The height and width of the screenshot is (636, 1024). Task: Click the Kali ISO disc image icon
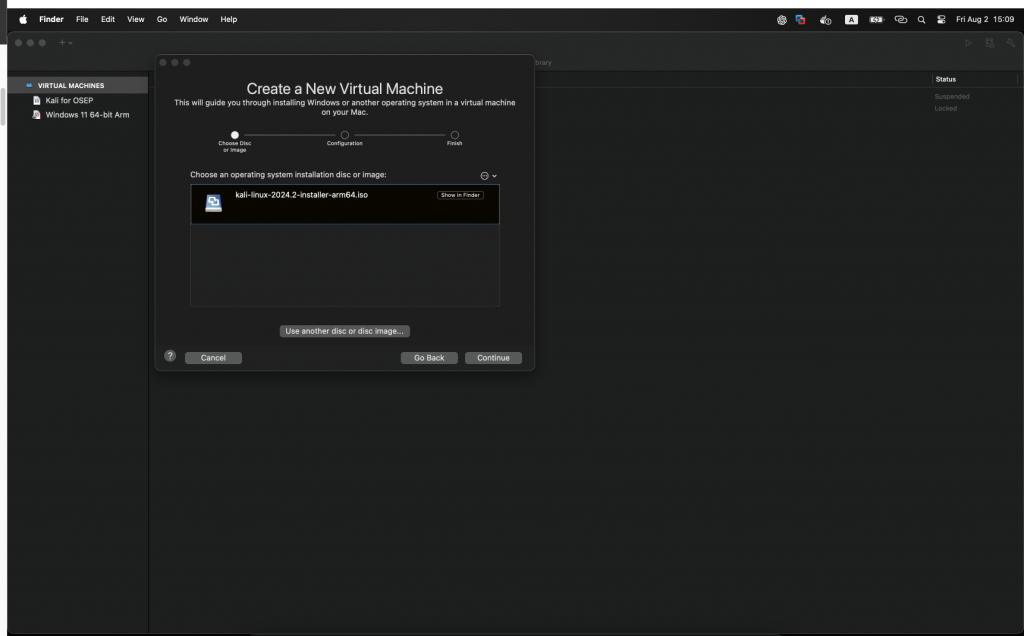214,203
